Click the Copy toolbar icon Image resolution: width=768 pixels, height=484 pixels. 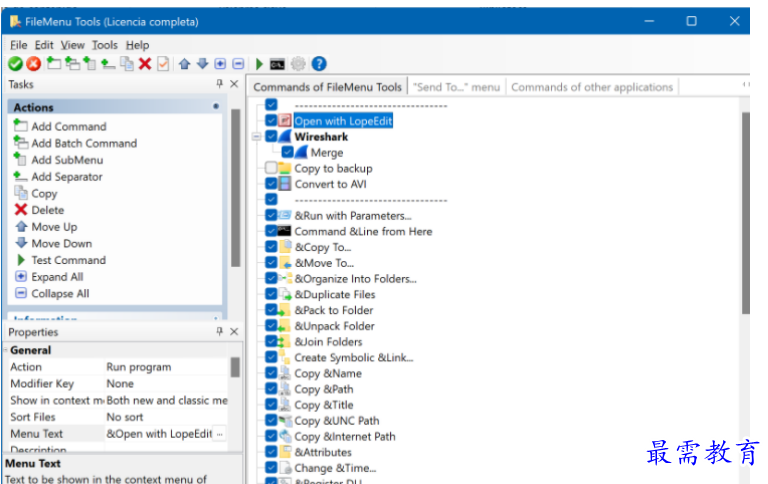point(127,64)
